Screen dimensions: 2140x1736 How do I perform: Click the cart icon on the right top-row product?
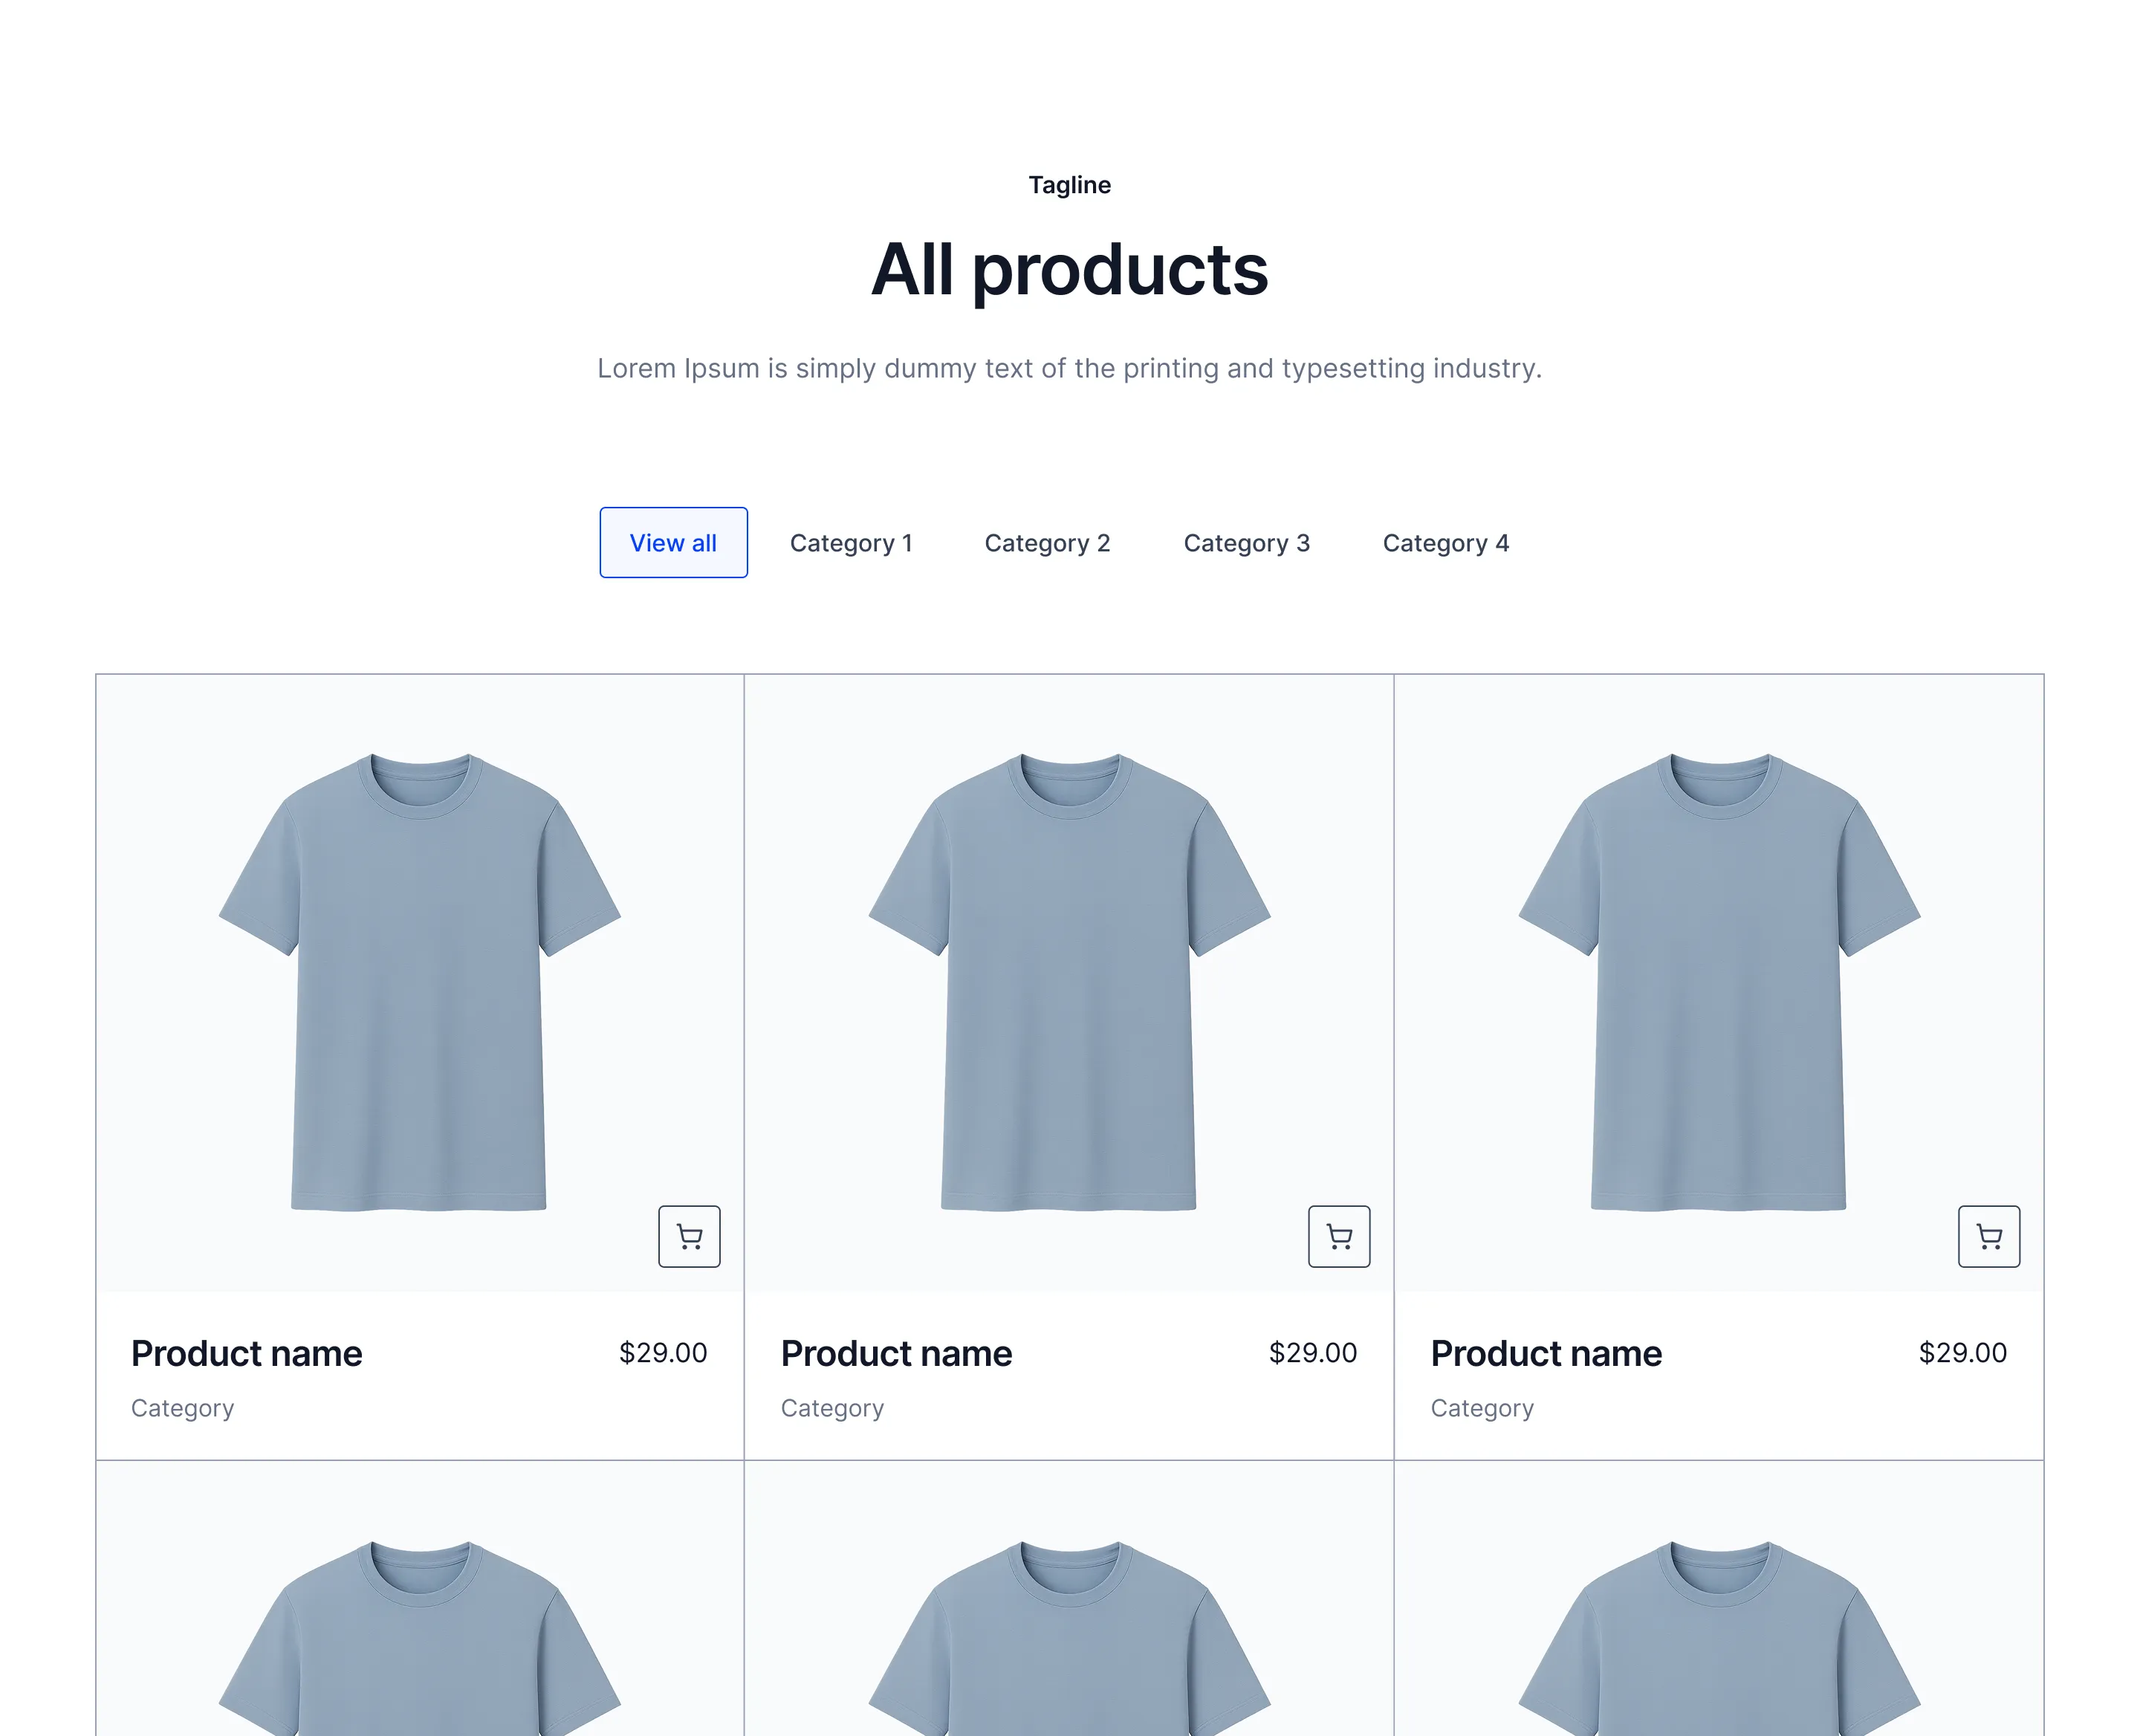tap(1989, 1236)
